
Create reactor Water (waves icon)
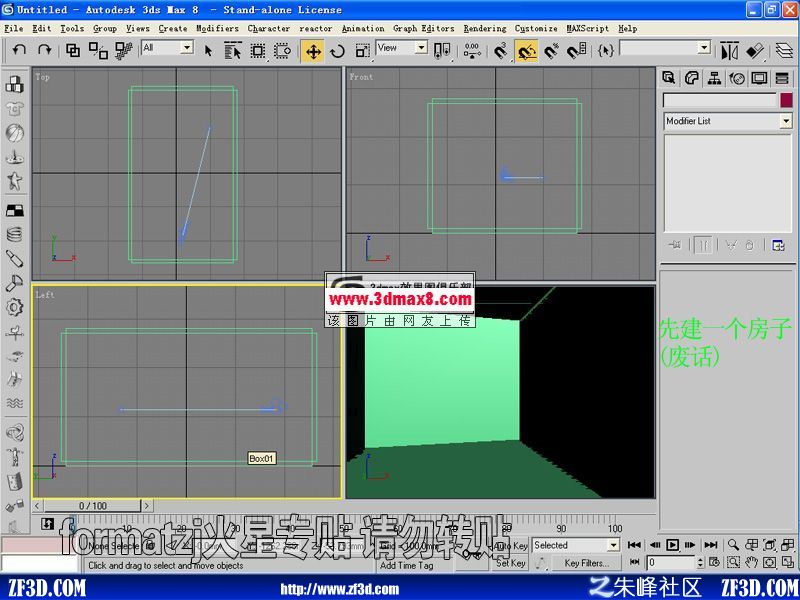[x=14, y=403]
